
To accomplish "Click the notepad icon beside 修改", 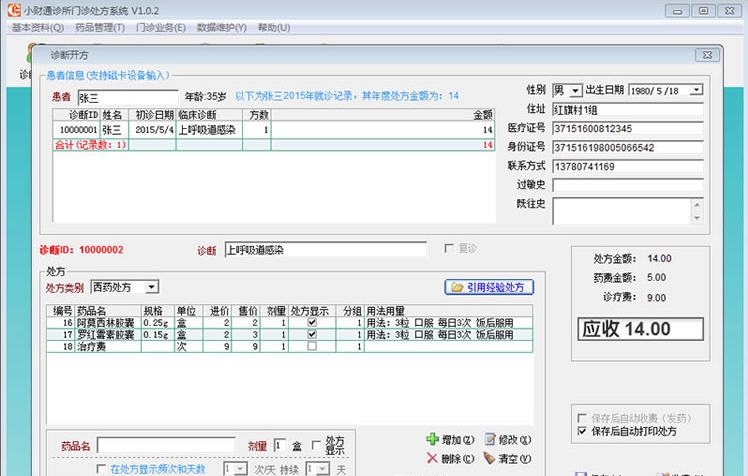I will pos(490,439).
